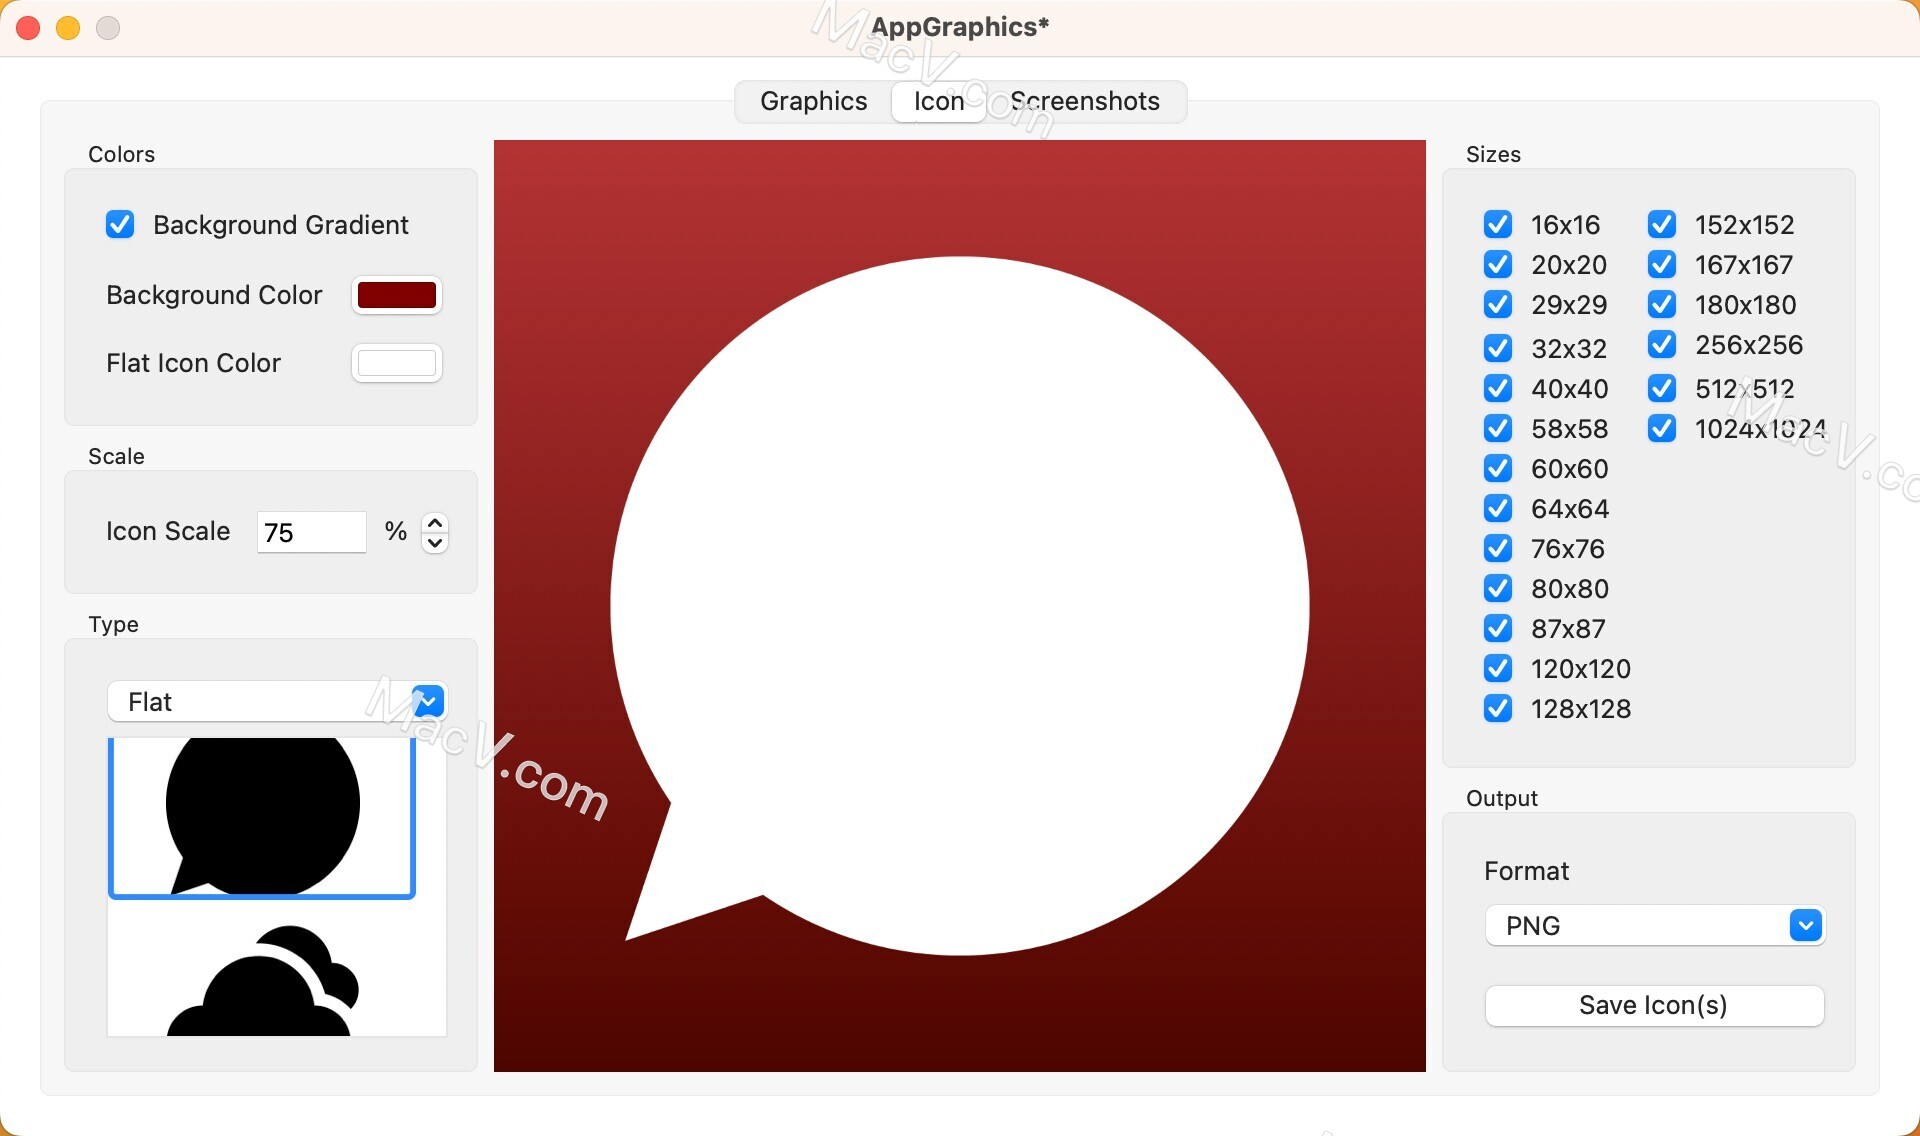Open the Flat Icon Color swatch
Image resolution: width=1920 pixels, height=1136 pixels.
click(397, 363)
